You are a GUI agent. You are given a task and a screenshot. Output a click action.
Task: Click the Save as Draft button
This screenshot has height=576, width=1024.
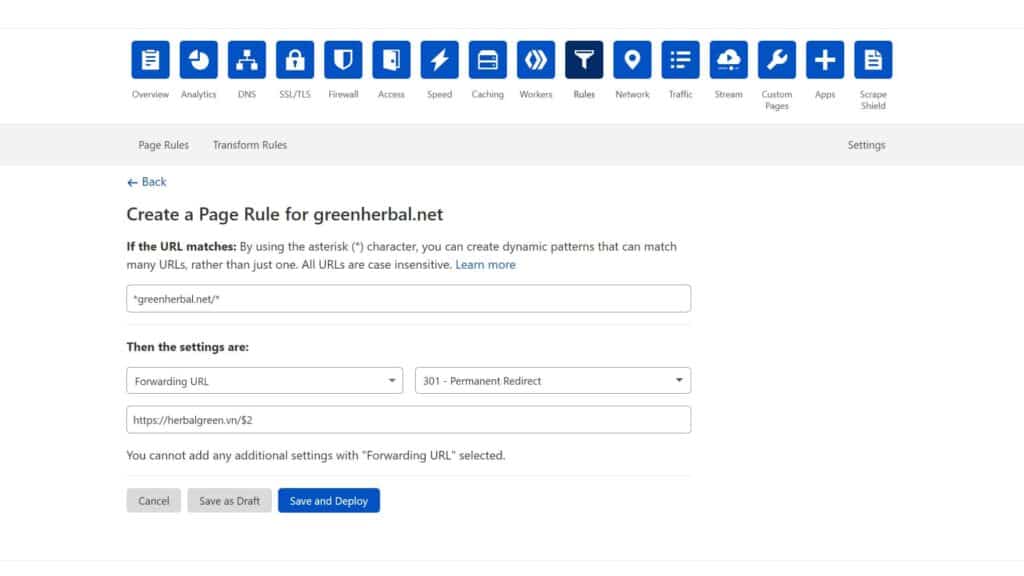(x=229, y=501)
